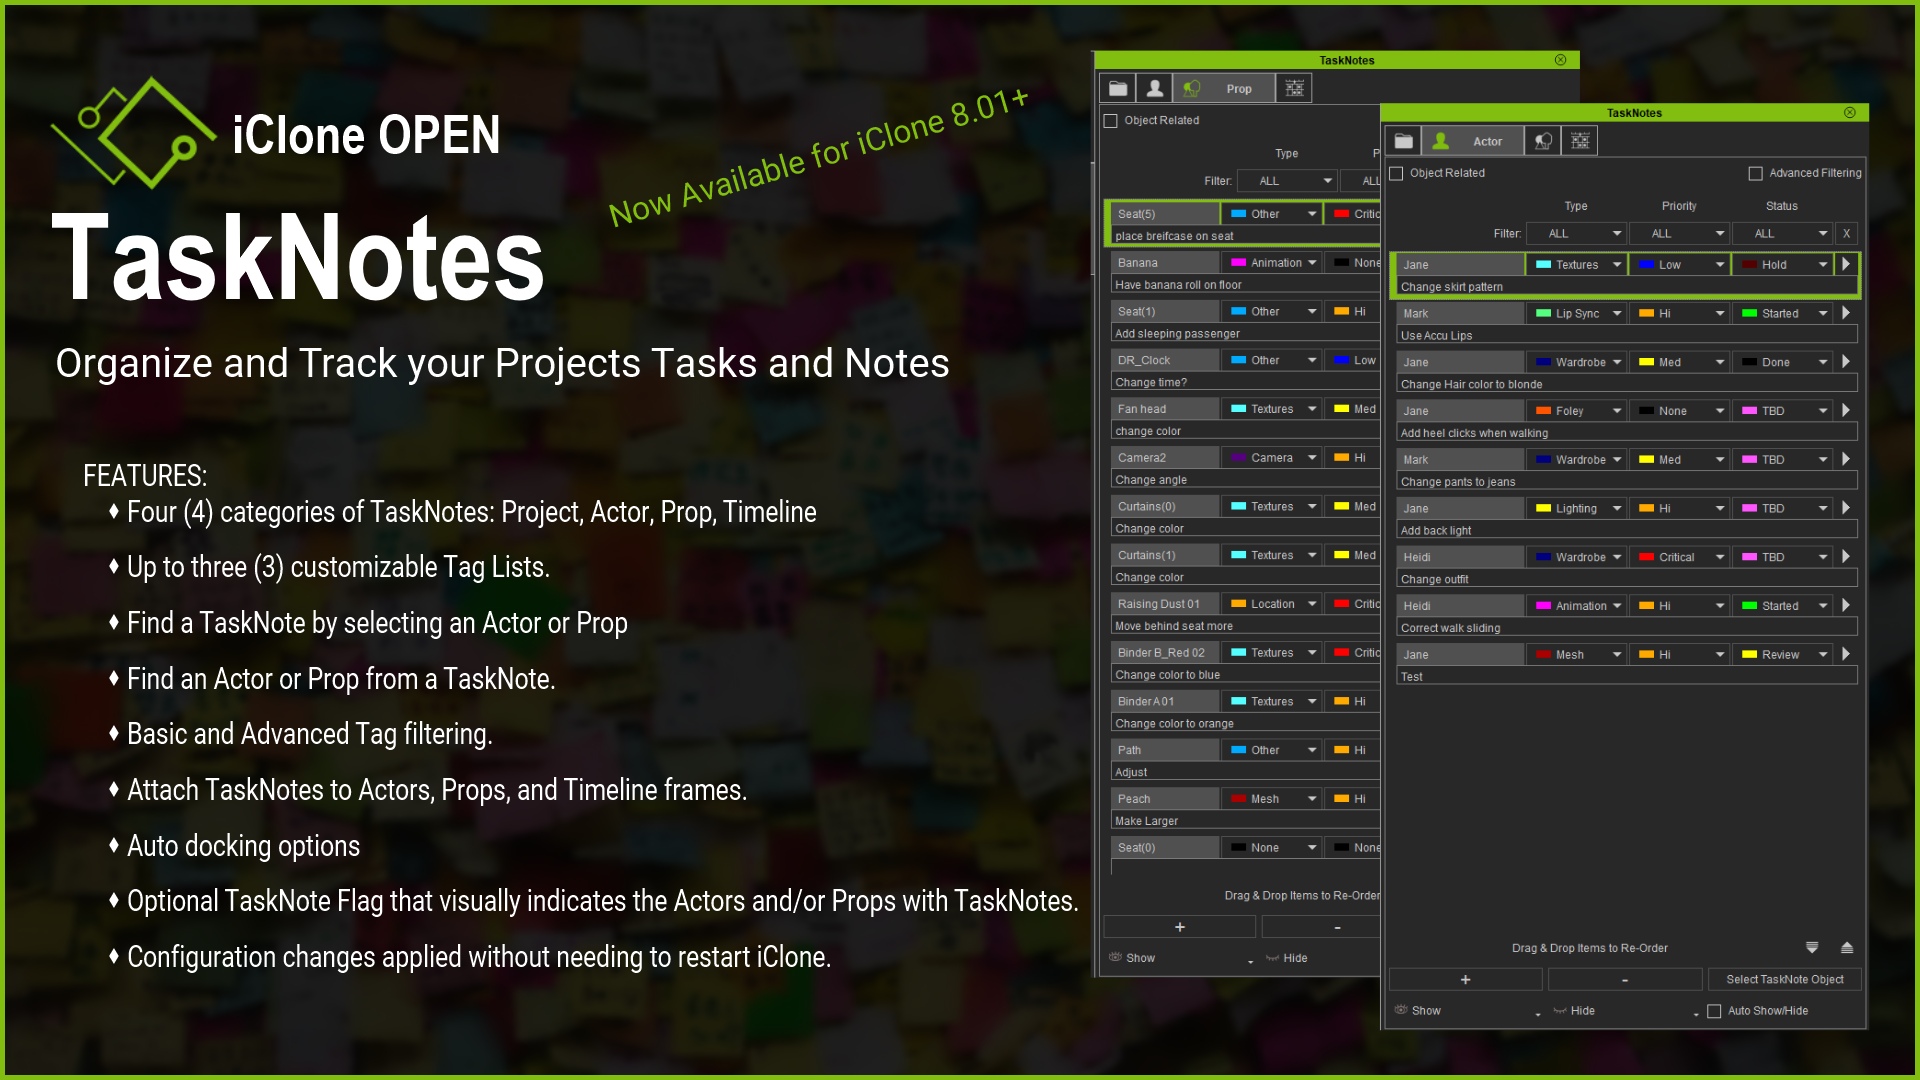Open Started status dropdown on Use Accu Lips
Image resolution: width=1920 pixels, height=1080 pixels.
(x=1782, y=313)
